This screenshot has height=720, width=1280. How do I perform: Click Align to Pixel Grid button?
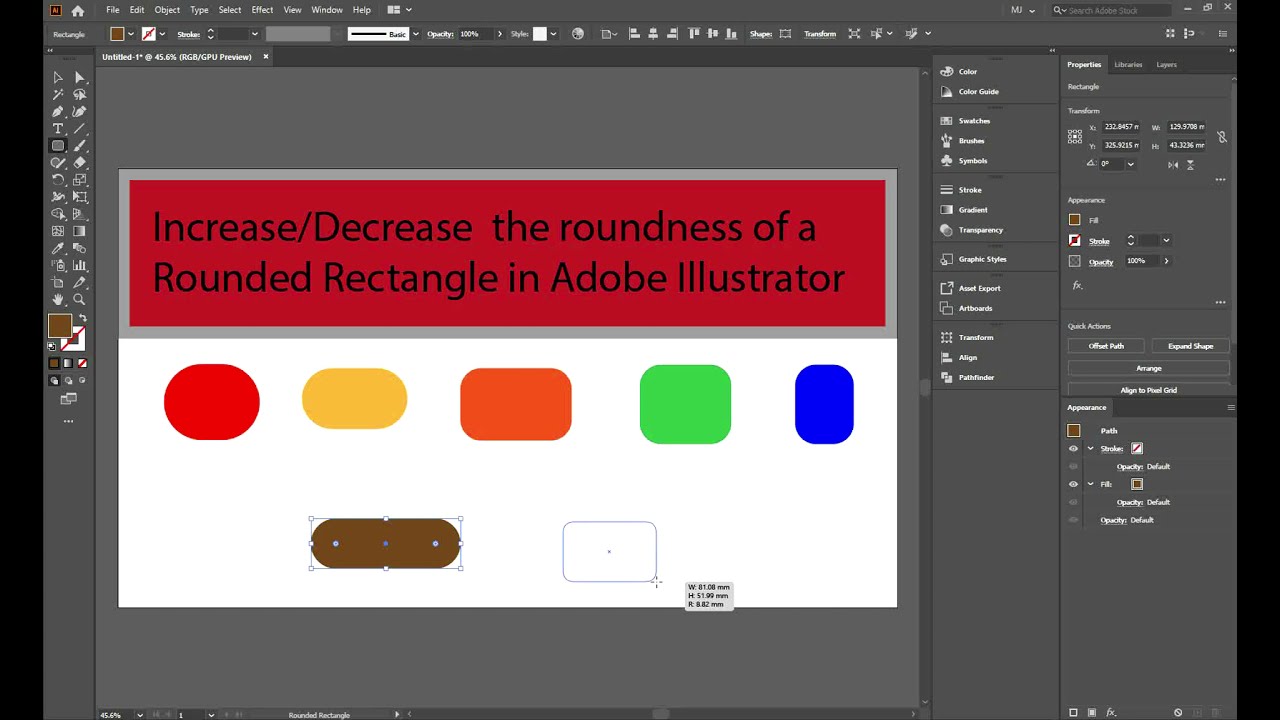(1148, 390)
